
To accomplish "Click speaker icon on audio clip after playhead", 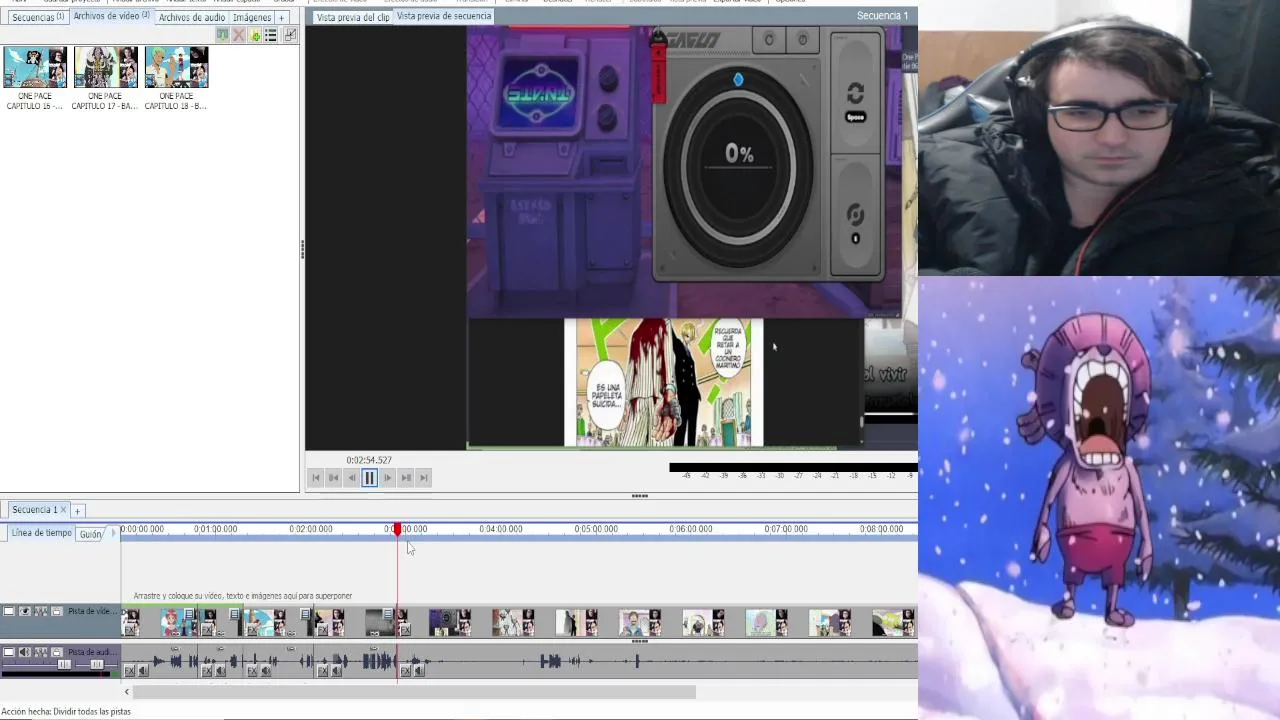I will click(x=419, y=670).
